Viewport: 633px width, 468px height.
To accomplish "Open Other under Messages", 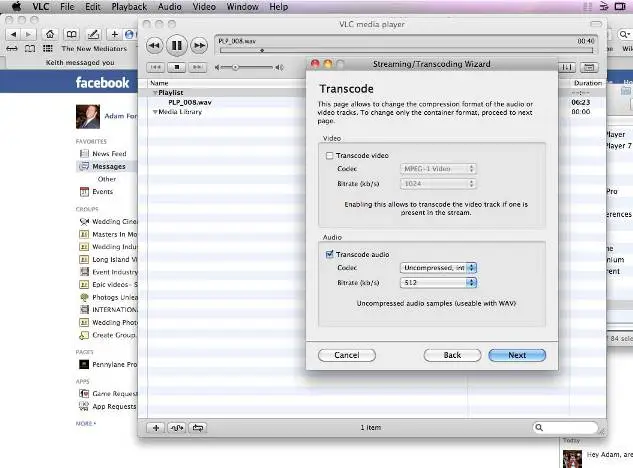I will [107, 179].
